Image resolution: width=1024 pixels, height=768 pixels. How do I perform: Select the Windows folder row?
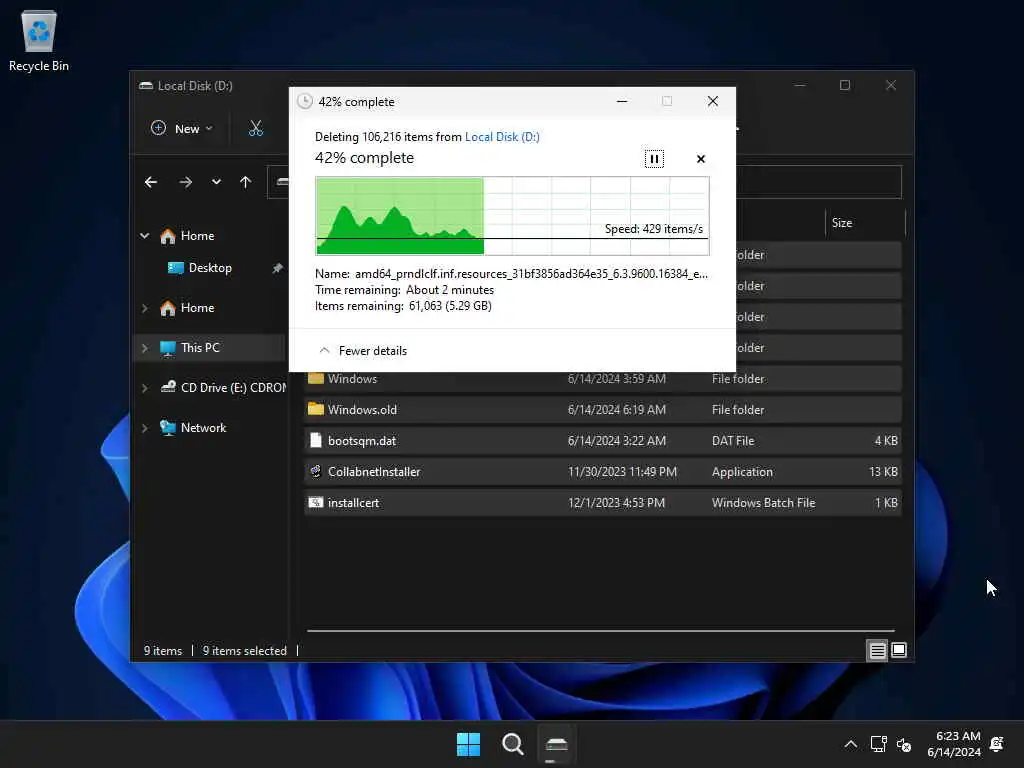602,379
